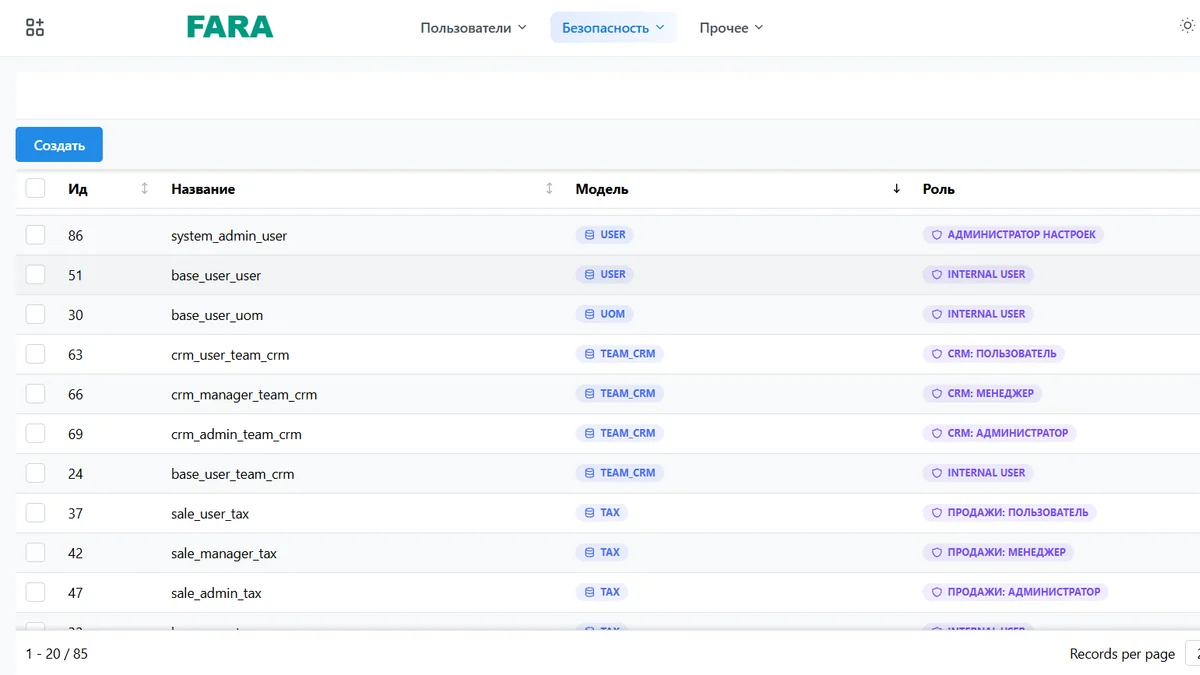The width and height of the screenshot is (1200, 675).
Task: Click the Ид value 86
Action: [76, 236]
